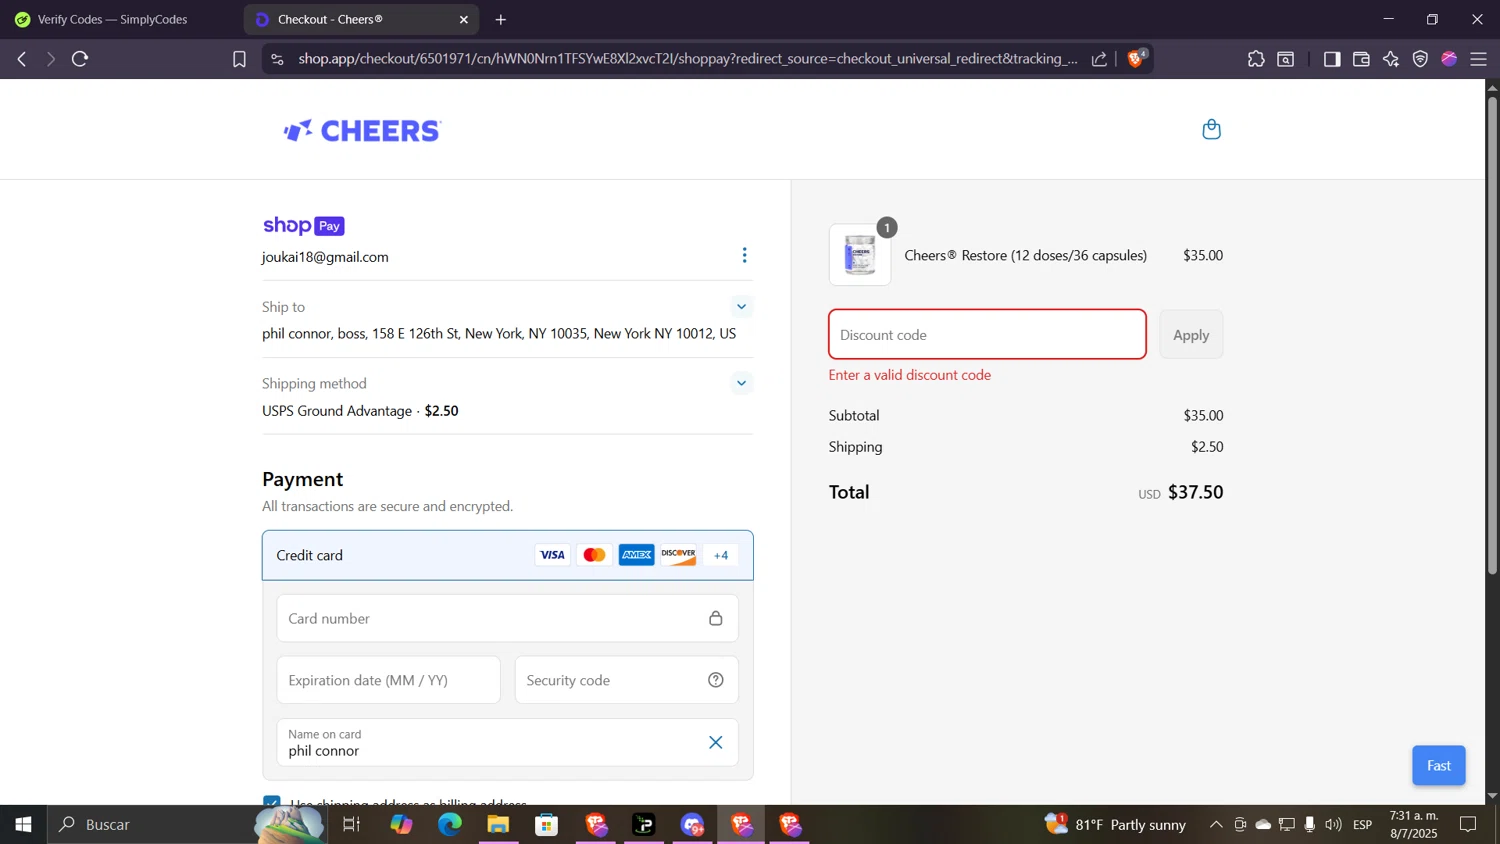This screenshot has height=844, width=1500.
Task: Show hidden system tray icons
Action: coord(1216,824)
